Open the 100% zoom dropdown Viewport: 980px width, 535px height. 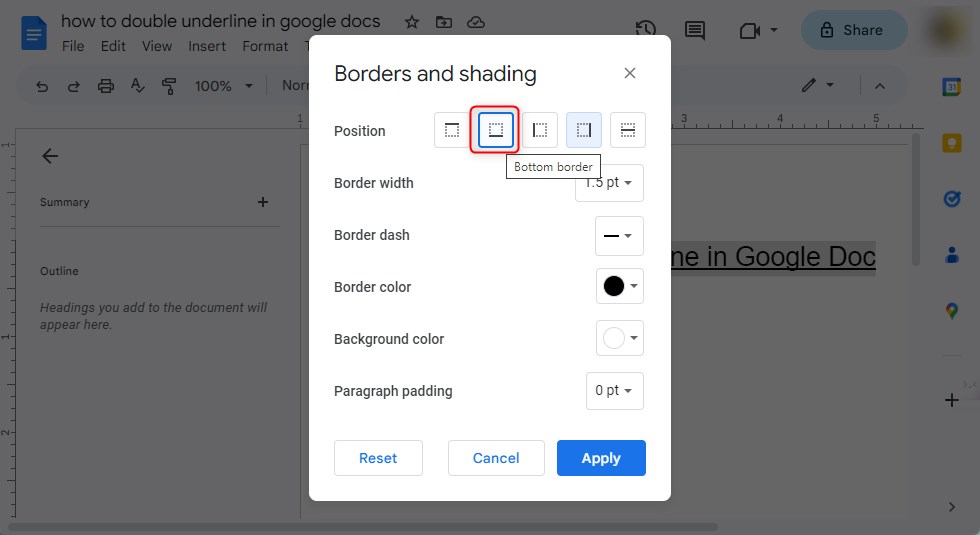223,86
